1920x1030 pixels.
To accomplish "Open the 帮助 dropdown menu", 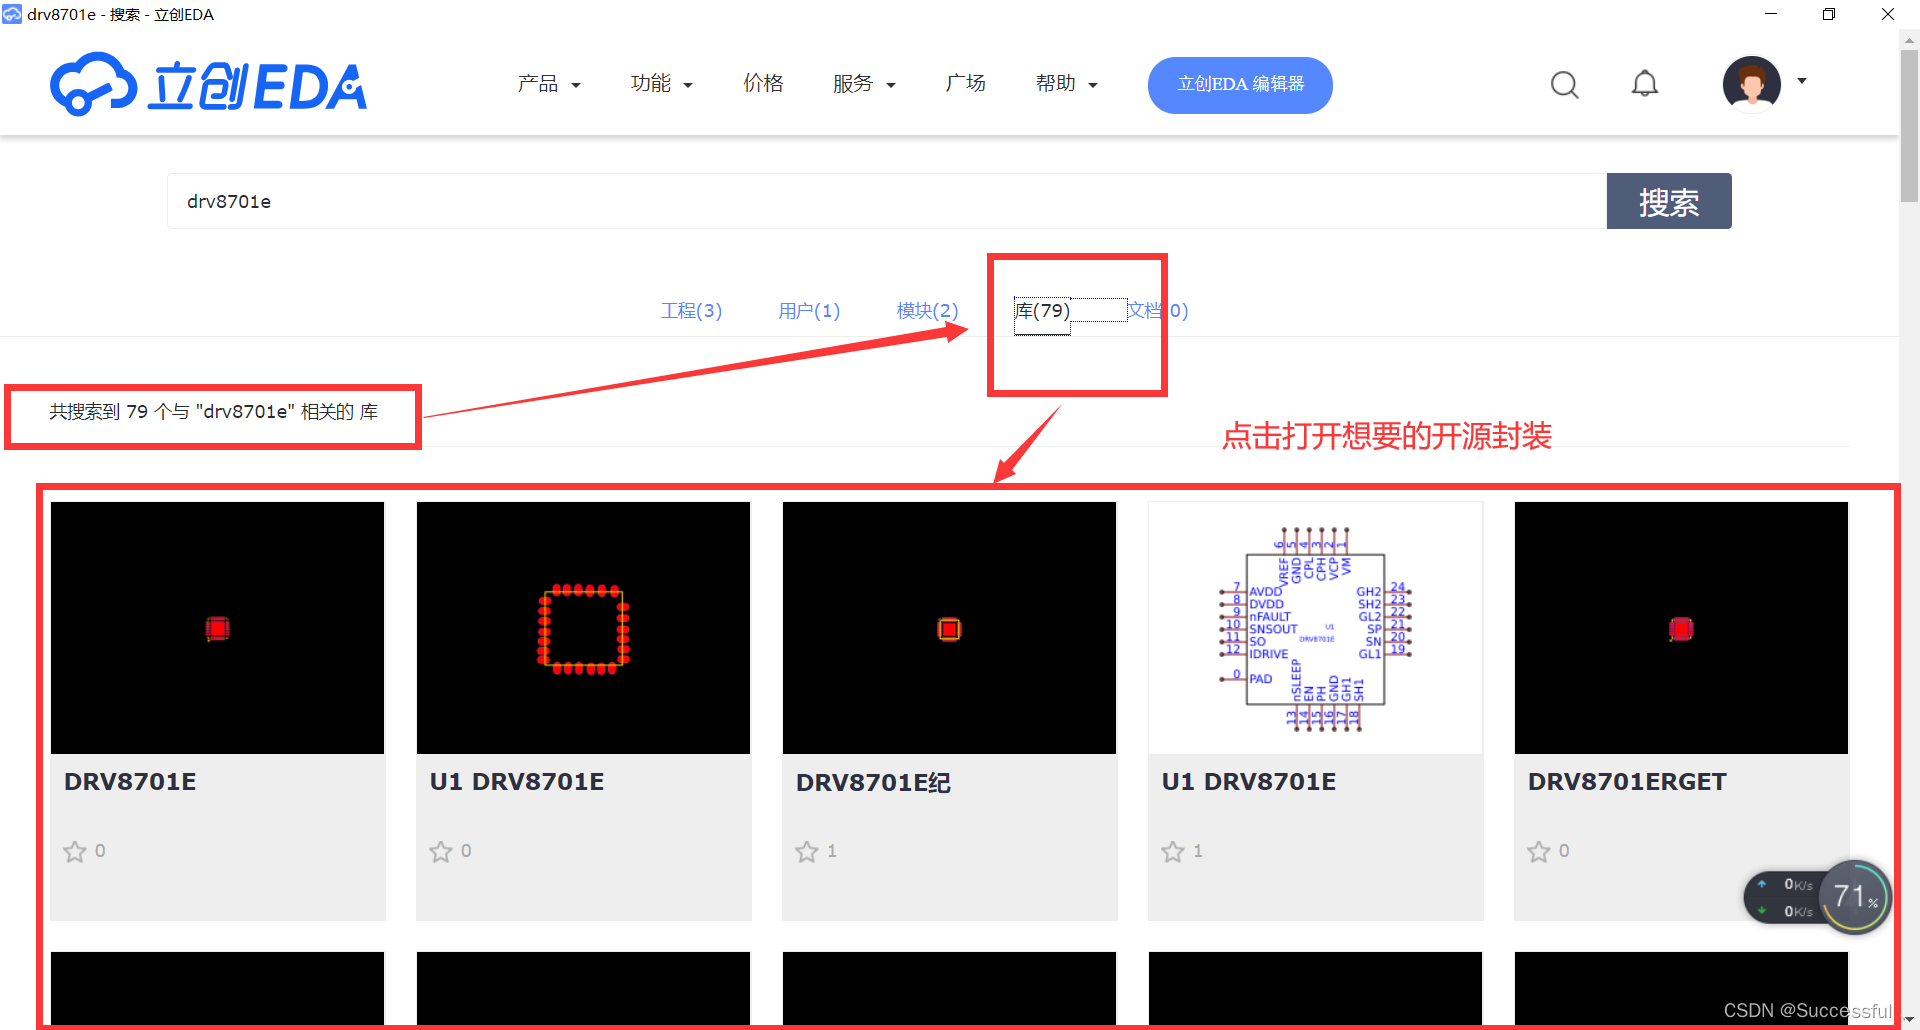I will 1067,84.
